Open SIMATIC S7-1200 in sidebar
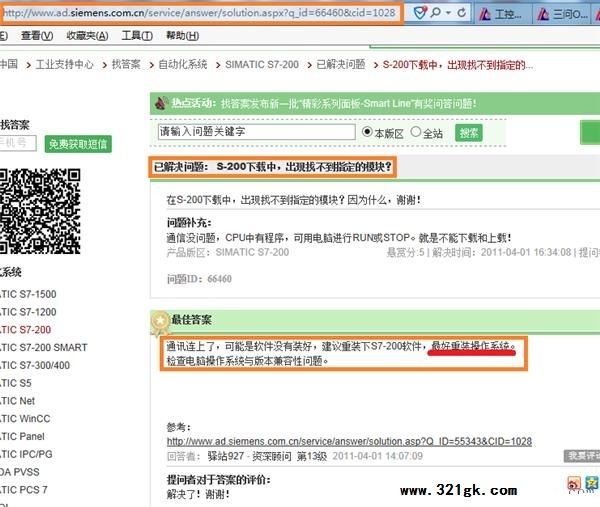600x507 pixels. 28,312
